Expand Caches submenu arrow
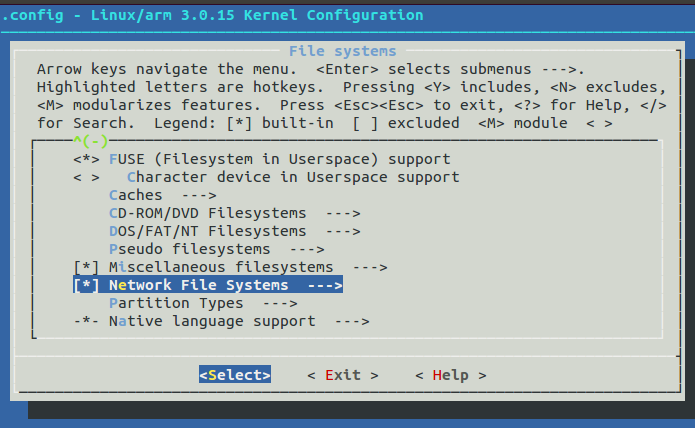 199,195
